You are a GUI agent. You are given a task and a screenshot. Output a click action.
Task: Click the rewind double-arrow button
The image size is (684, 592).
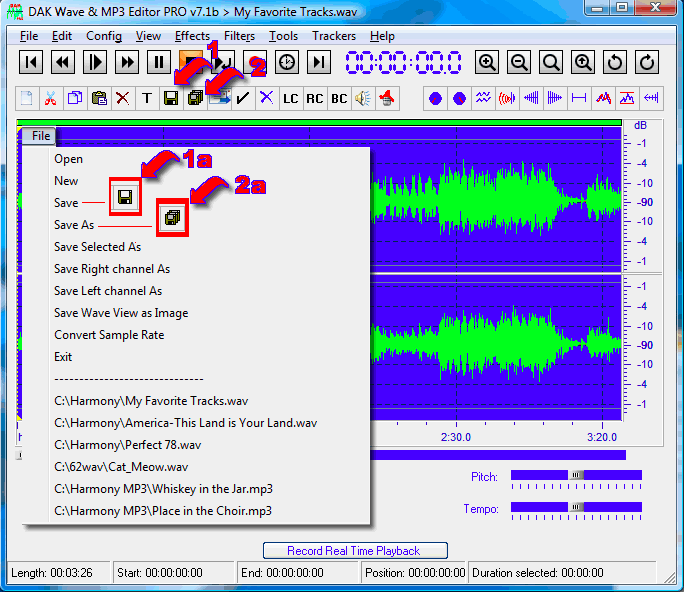63,62
